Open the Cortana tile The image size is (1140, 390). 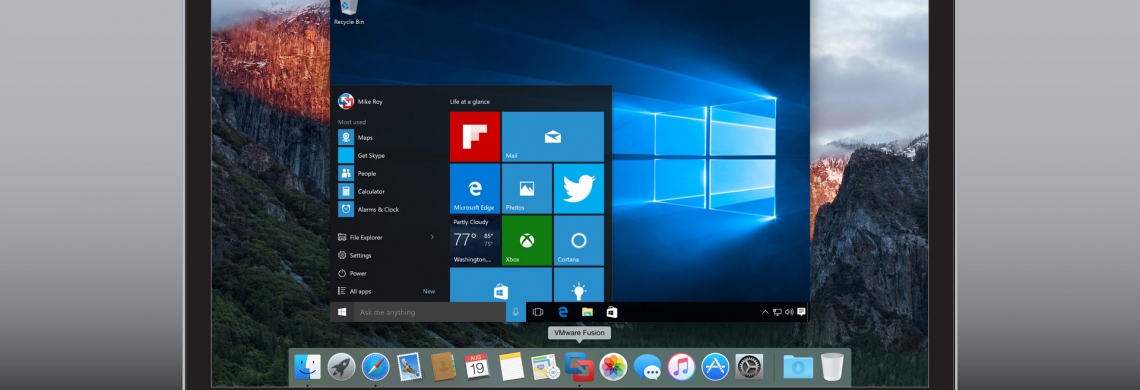click(x=579, y=241)
